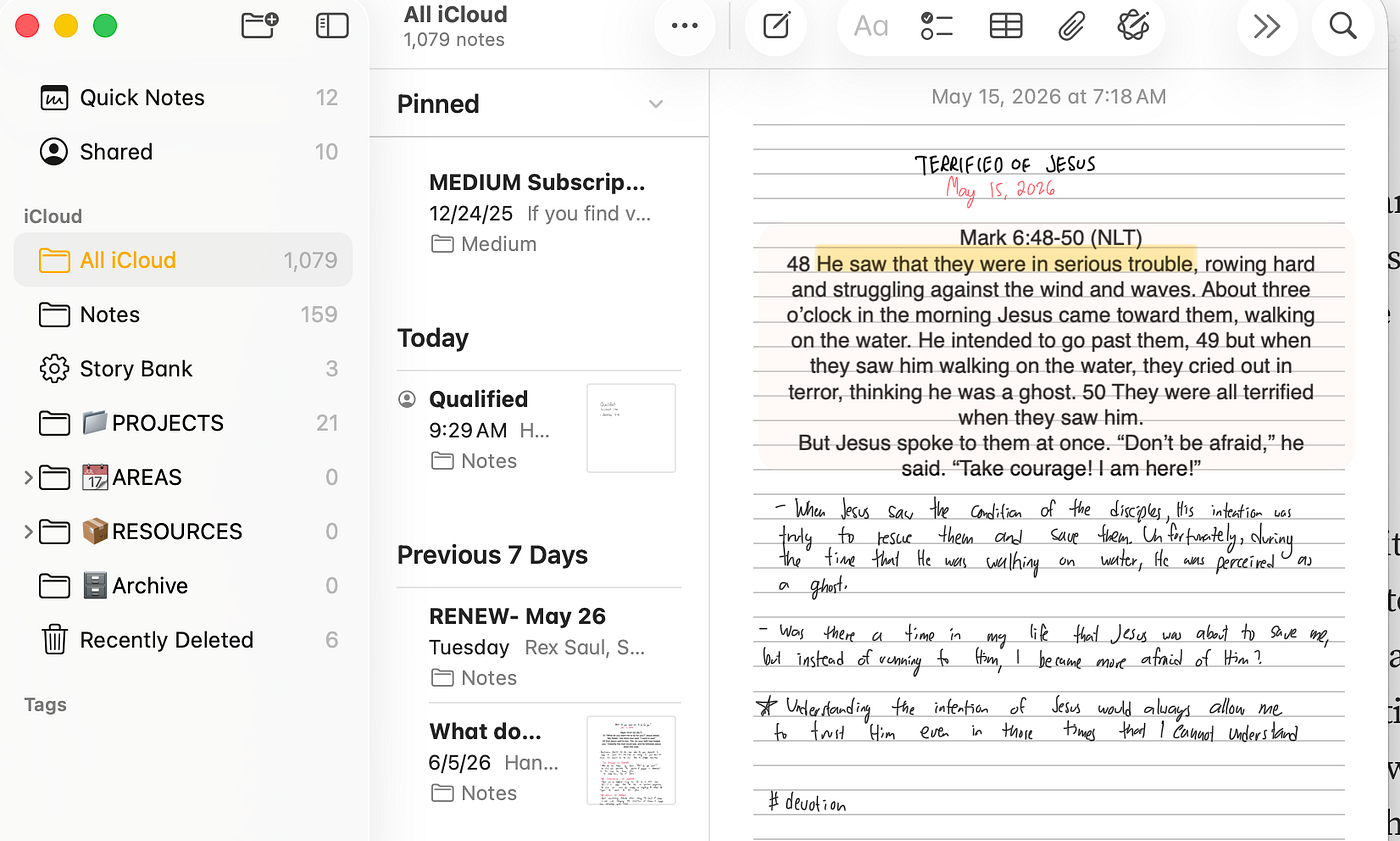Screen dimensions: 1400x841
Task: Click the Qualified note thumbnail preview
Action: click(x=631, y=428)
